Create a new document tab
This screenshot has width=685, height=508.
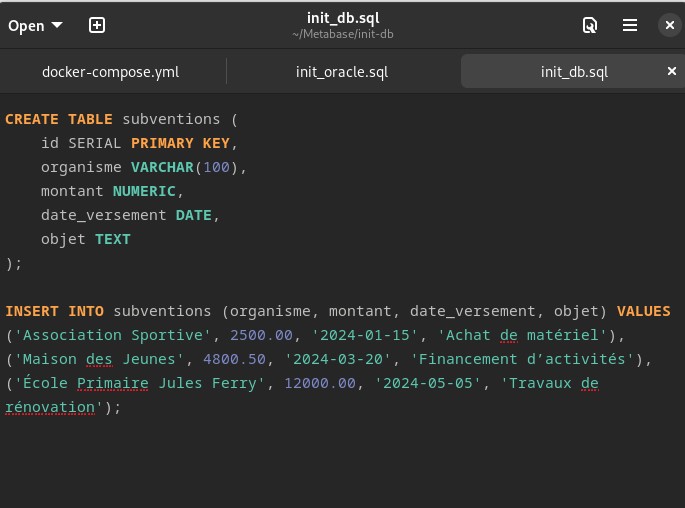point(97,25)
